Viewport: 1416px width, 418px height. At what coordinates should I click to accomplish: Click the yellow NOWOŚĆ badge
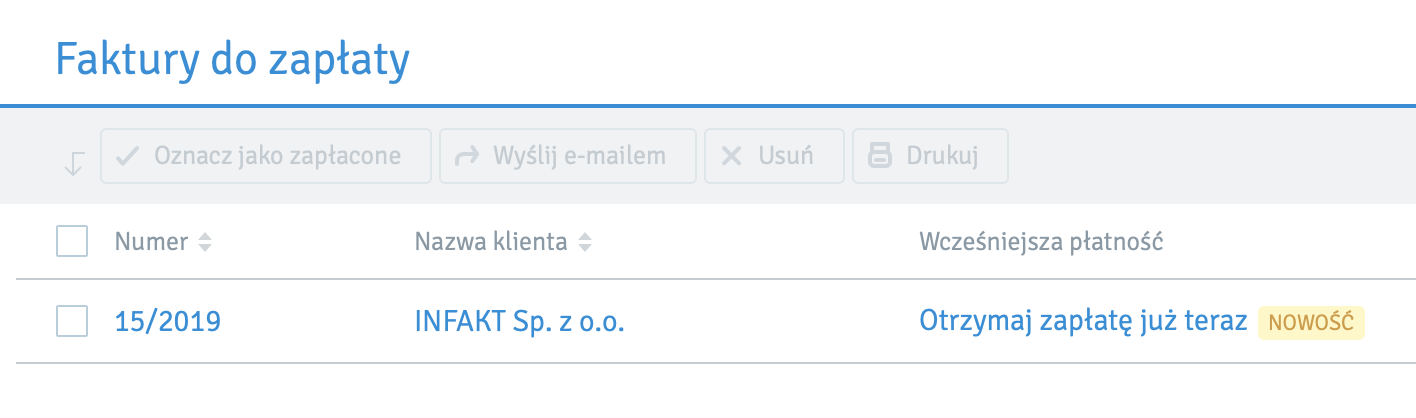1311,322
